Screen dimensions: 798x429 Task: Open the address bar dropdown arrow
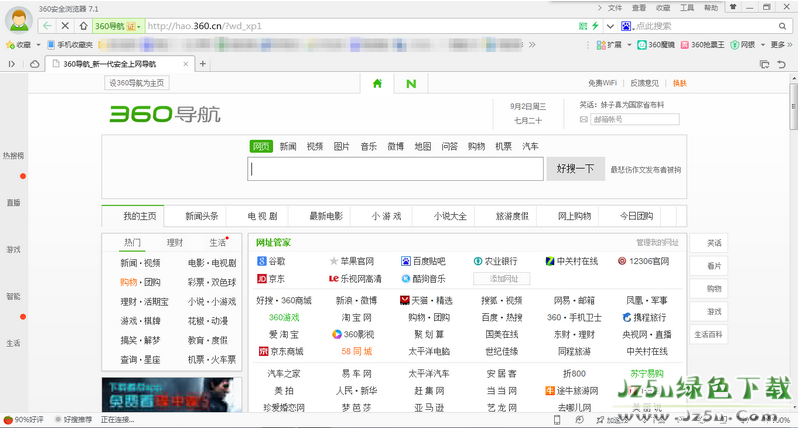click(x=610, y=26)
